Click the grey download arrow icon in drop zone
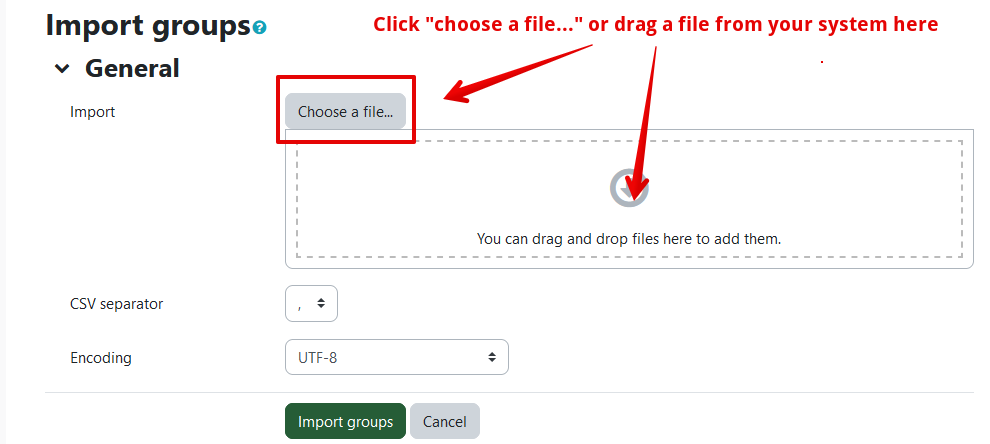The image size is (990, 444). (629, 187)
